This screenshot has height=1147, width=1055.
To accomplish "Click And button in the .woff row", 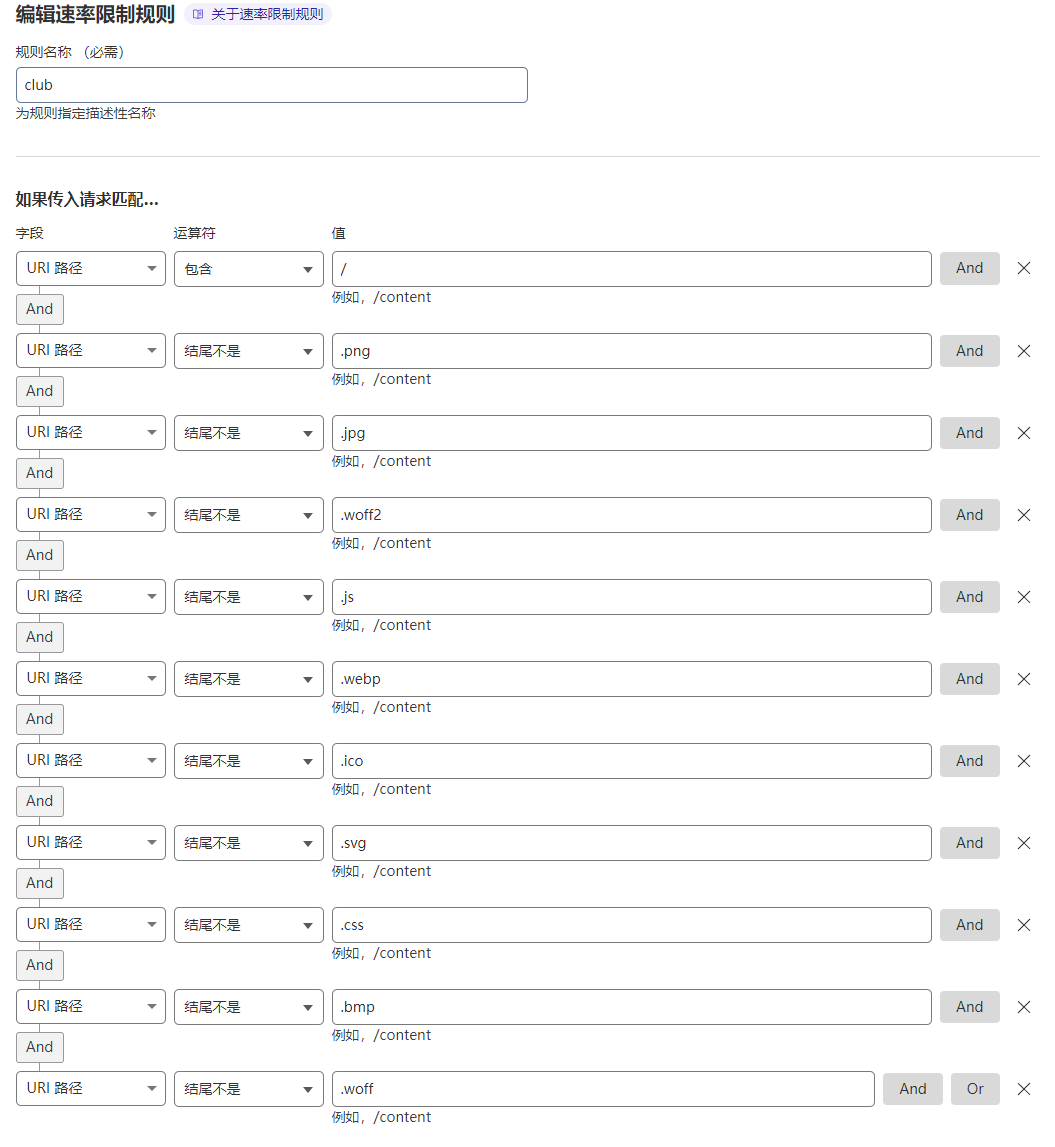I will (x=912, y=1089).
